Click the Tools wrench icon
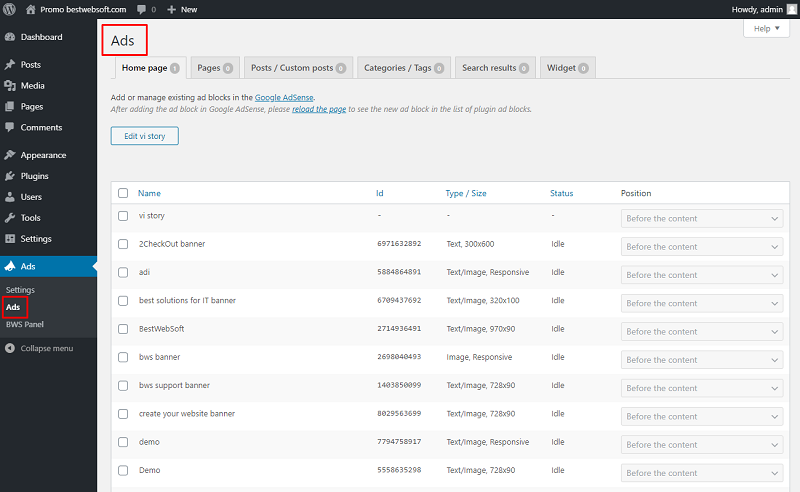 pyautogui.click(x=10, y=217)
